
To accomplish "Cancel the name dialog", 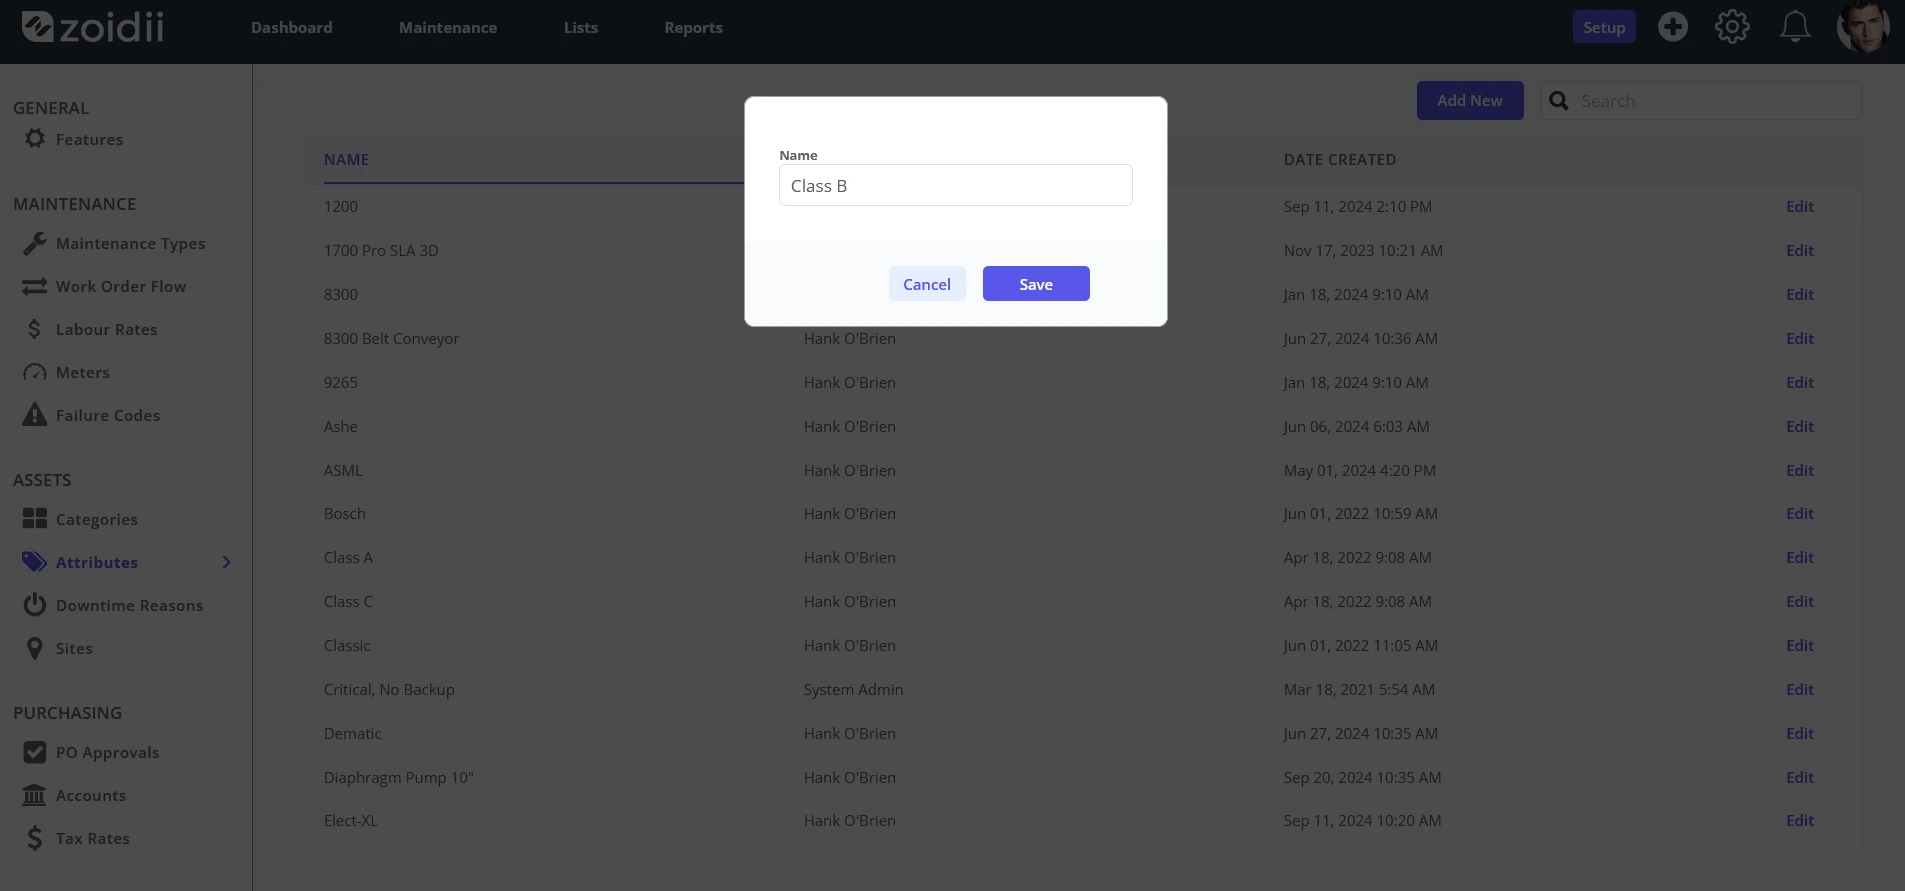I will click(x=927, y=284).
